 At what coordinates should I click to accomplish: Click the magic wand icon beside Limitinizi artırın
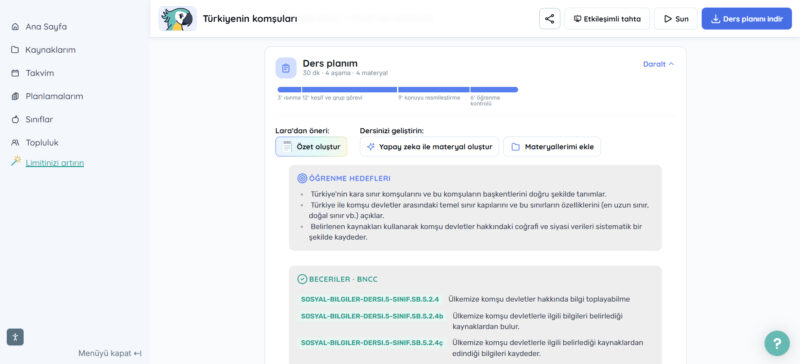click(16, 161)
